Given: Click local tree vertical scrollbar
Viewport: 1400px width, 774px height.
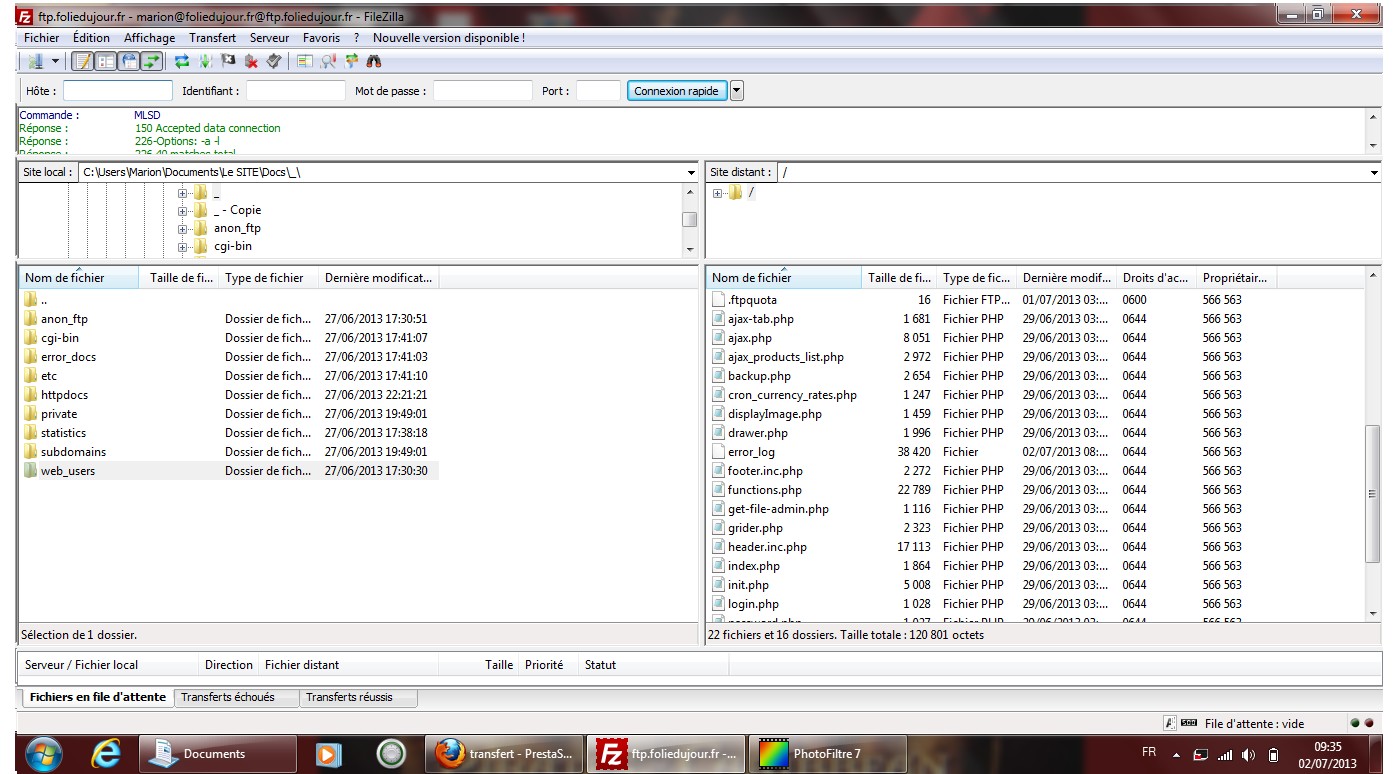Looking at the screenshot, I should coord(690,220).
